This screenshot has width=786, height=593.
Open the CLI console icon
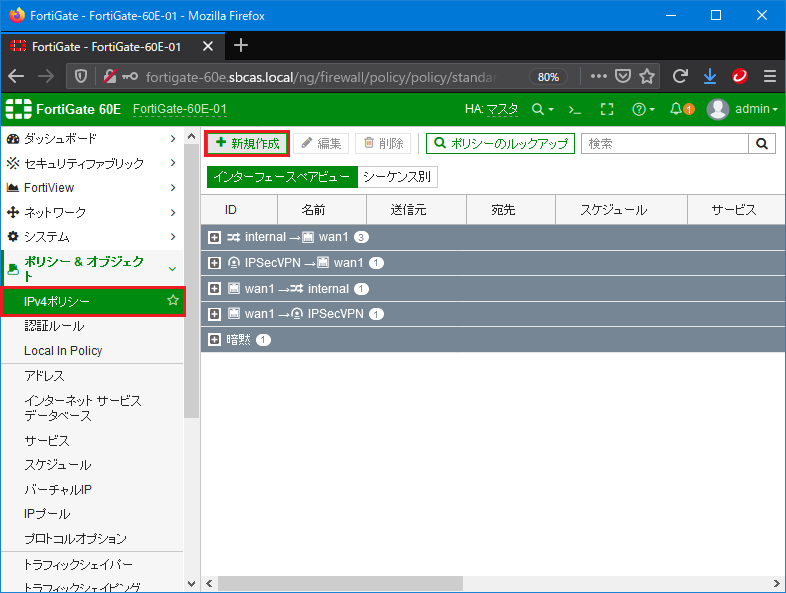pyautogui.click(x=574, y=109)
